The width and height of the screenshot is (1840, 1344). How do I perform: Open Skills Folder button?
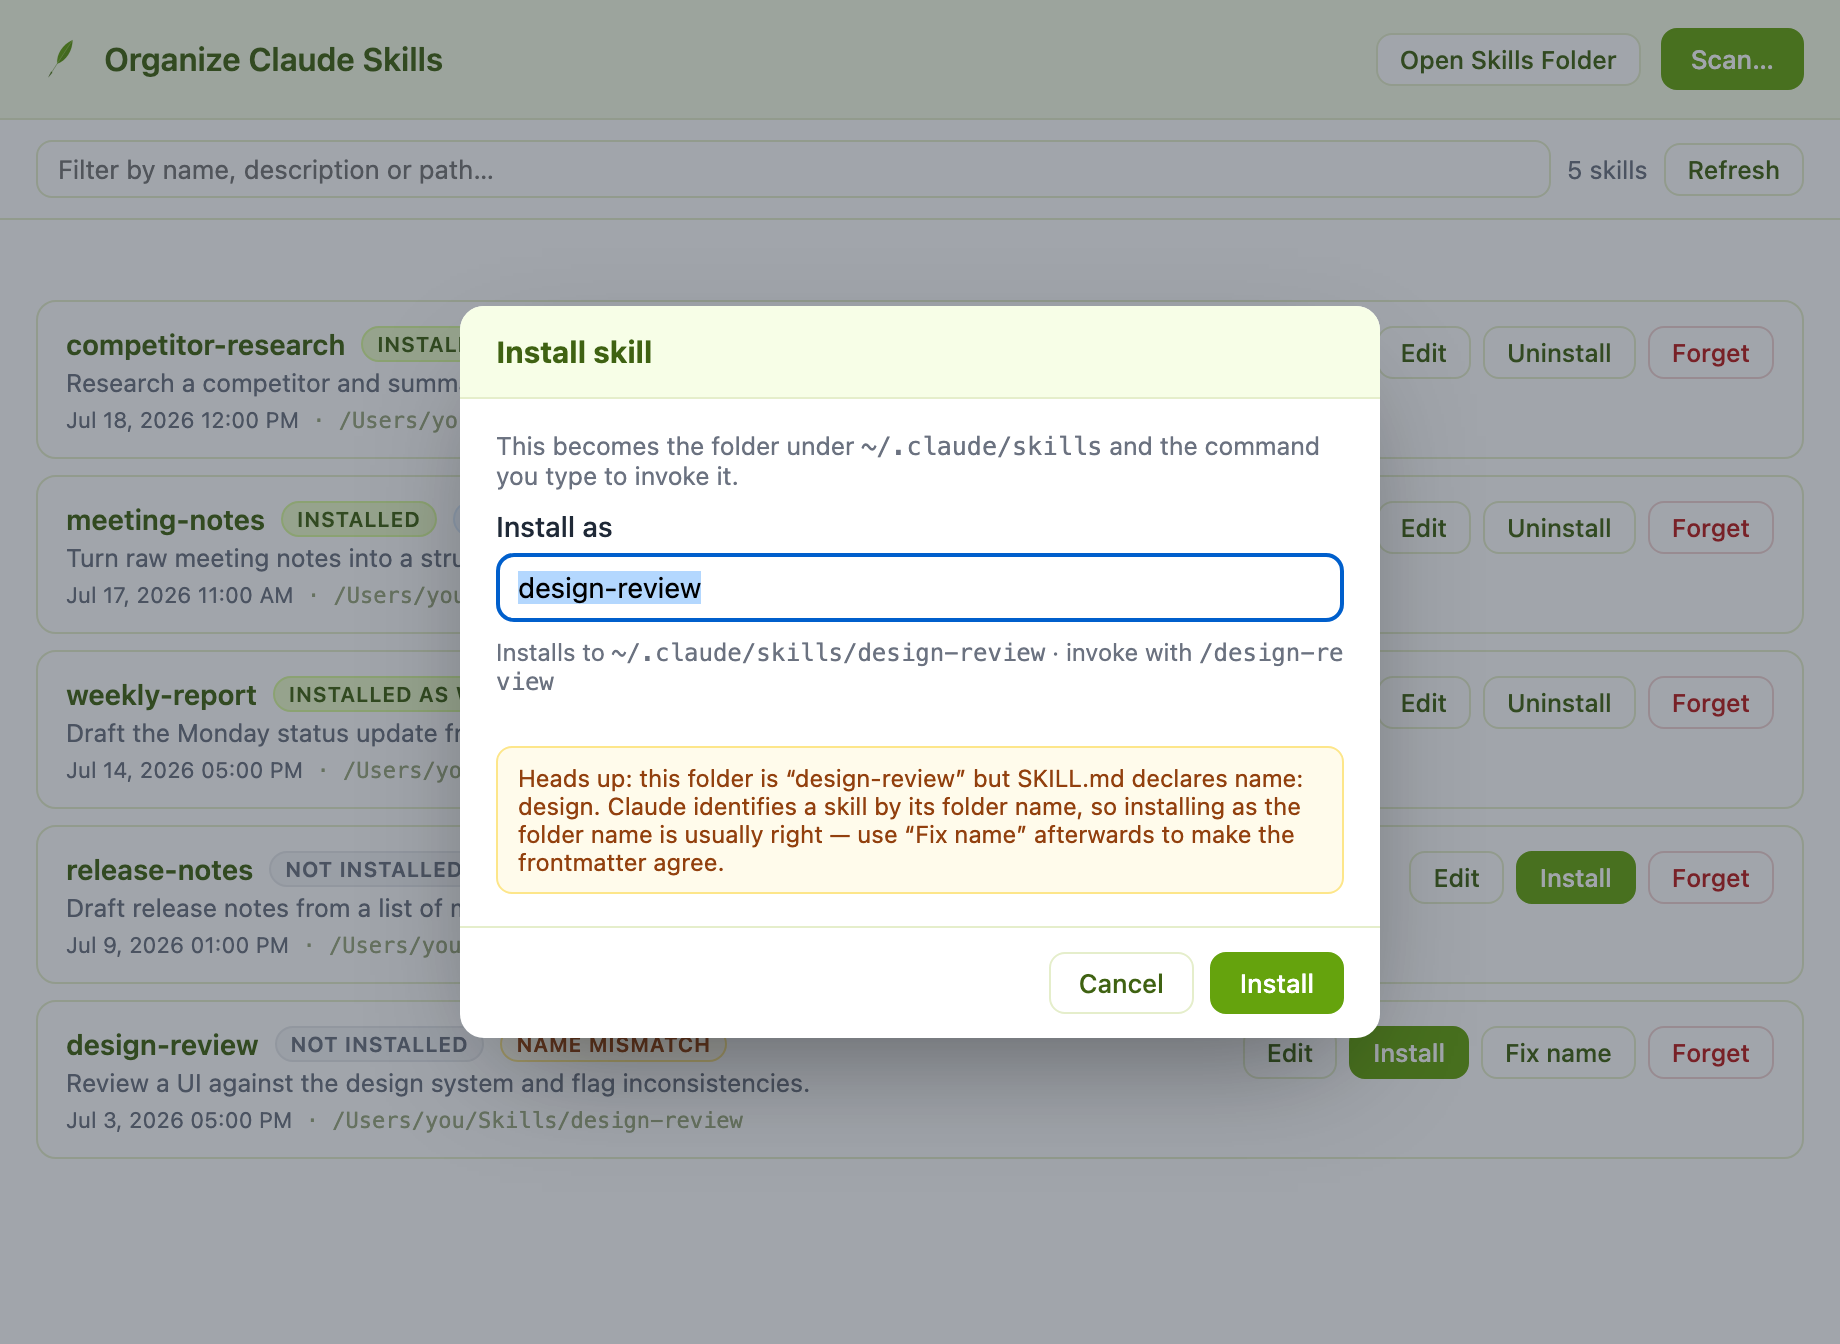pyautogui.click(x=1508, y=60)
